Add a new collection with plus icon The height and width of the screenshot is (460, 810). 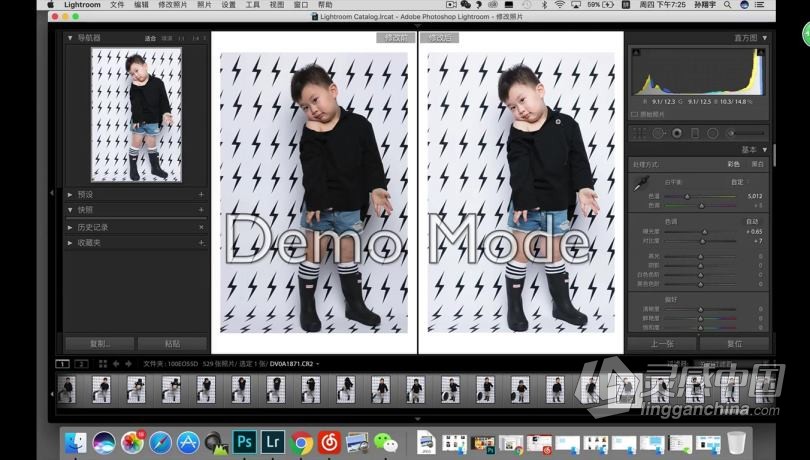pos(201,242)
